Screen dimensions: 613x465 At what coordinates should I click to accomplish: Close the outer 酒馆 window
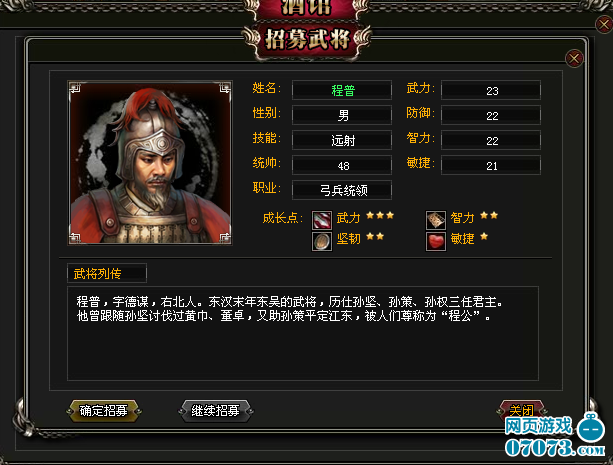point(604,25)
